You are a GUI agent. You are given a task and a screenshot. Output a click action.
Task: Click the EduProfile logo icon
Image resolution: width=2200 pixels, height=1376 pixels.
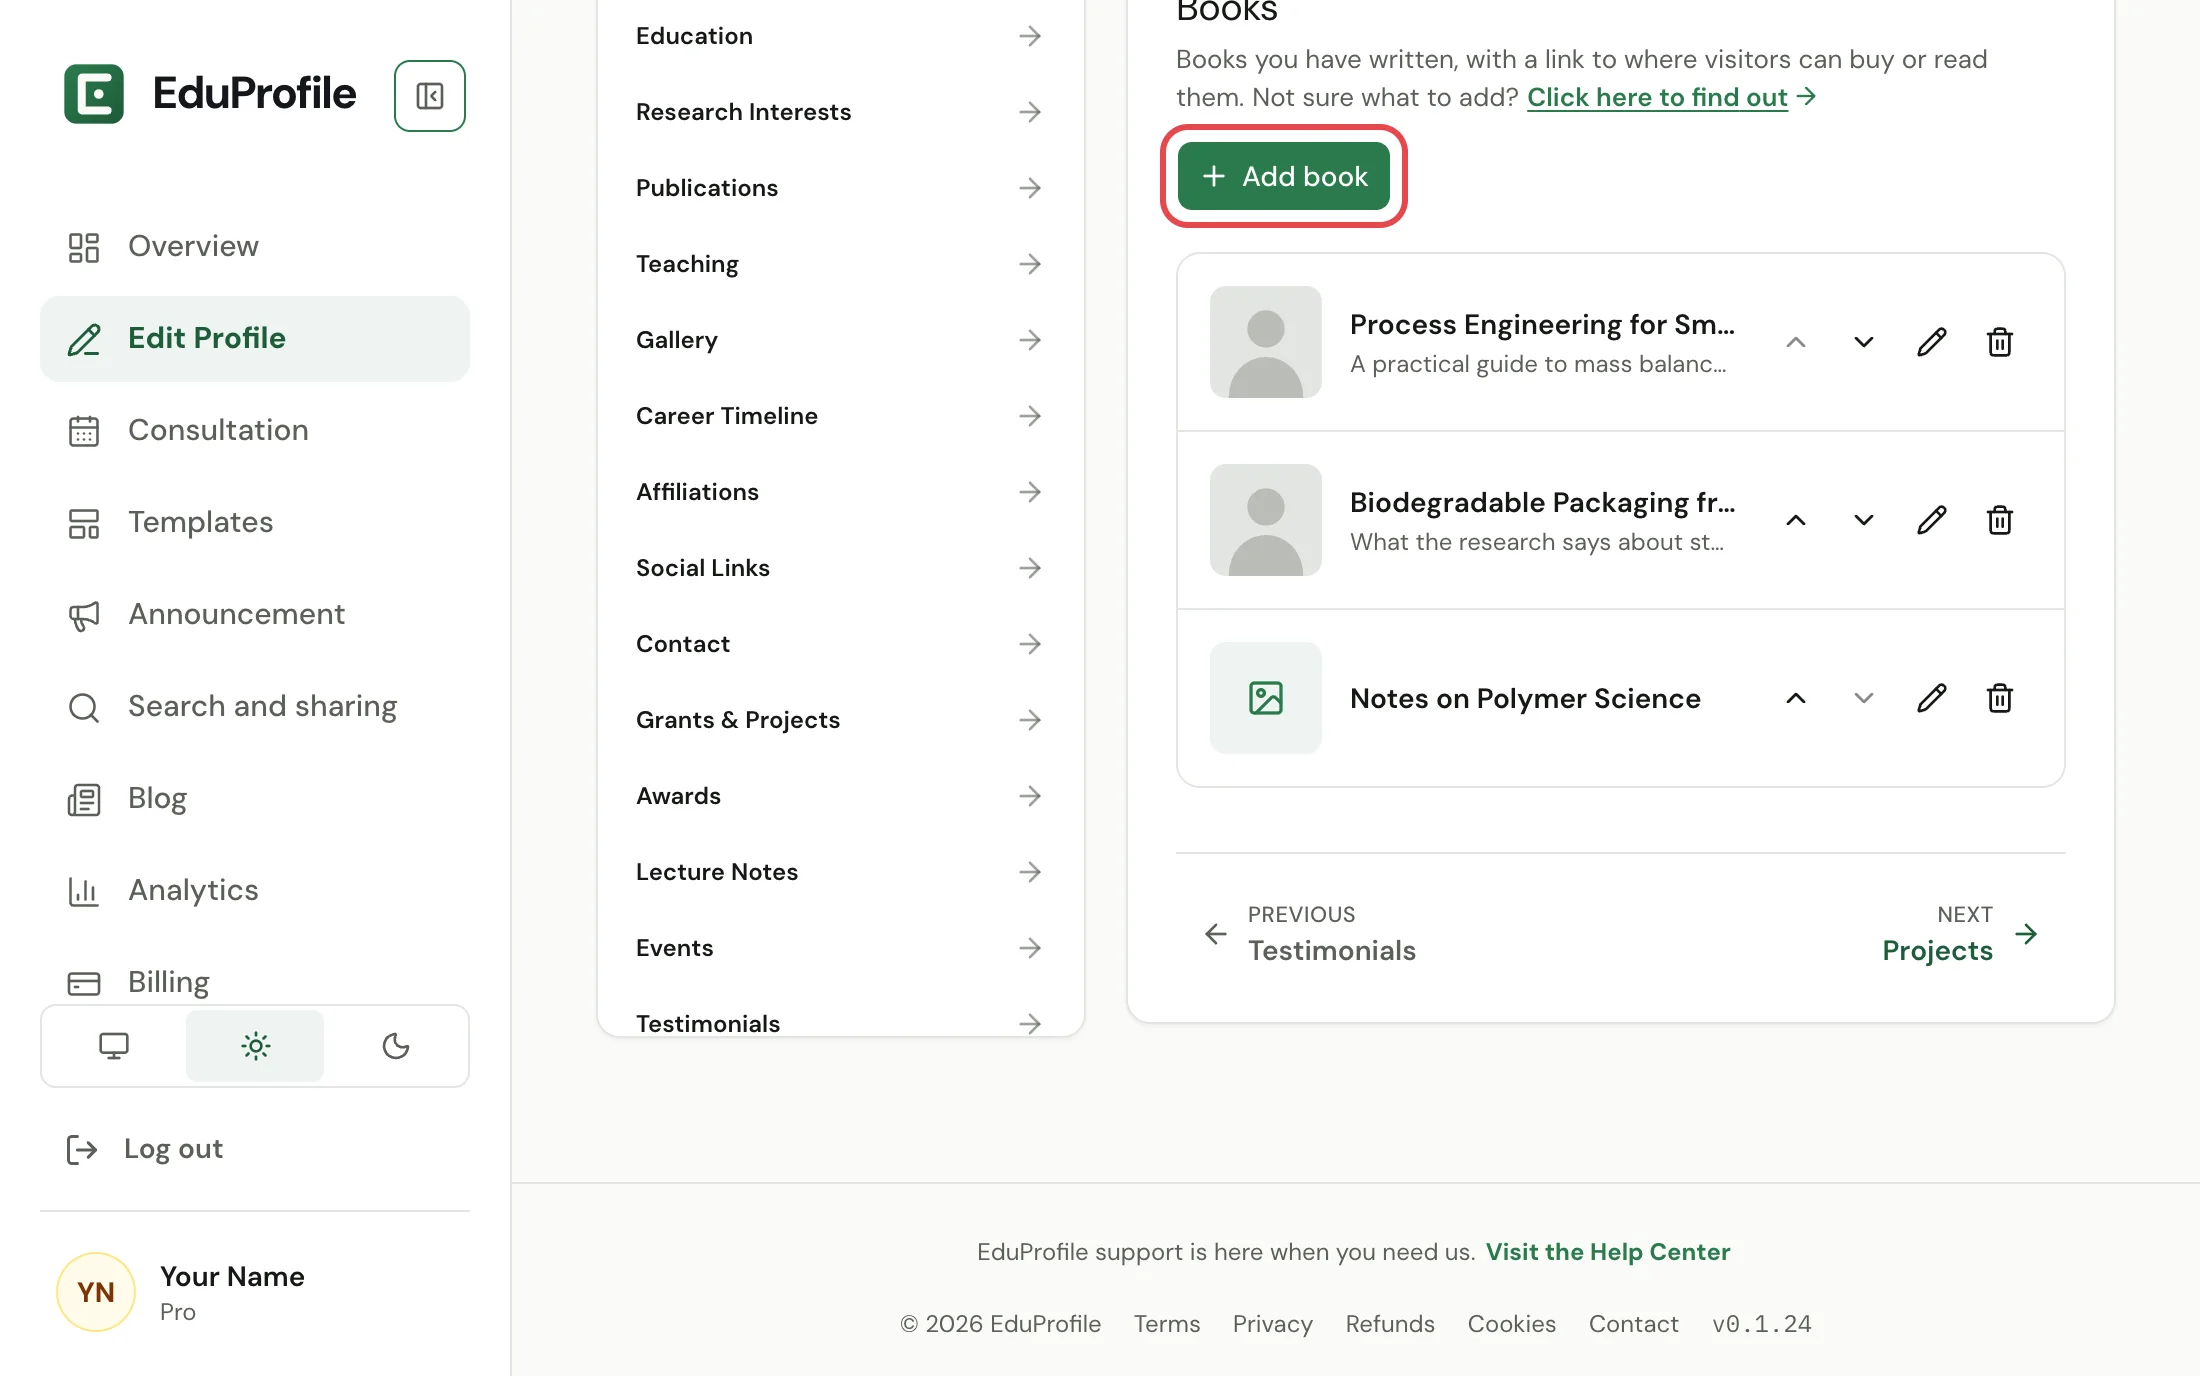click(94, 94)
